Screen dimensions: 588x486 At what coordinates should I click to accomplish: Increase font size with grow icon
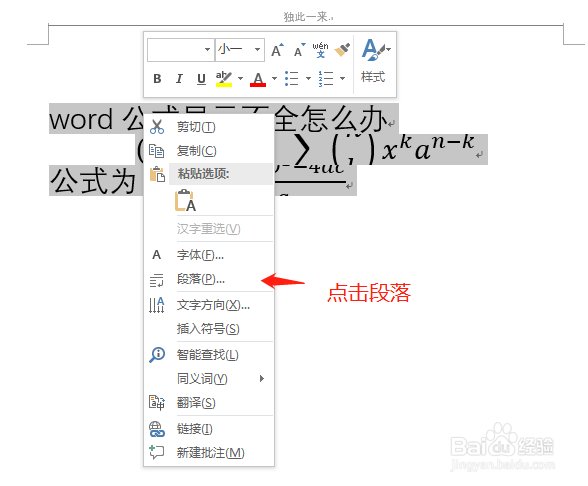pyautogui.click(x=278, y=50)
